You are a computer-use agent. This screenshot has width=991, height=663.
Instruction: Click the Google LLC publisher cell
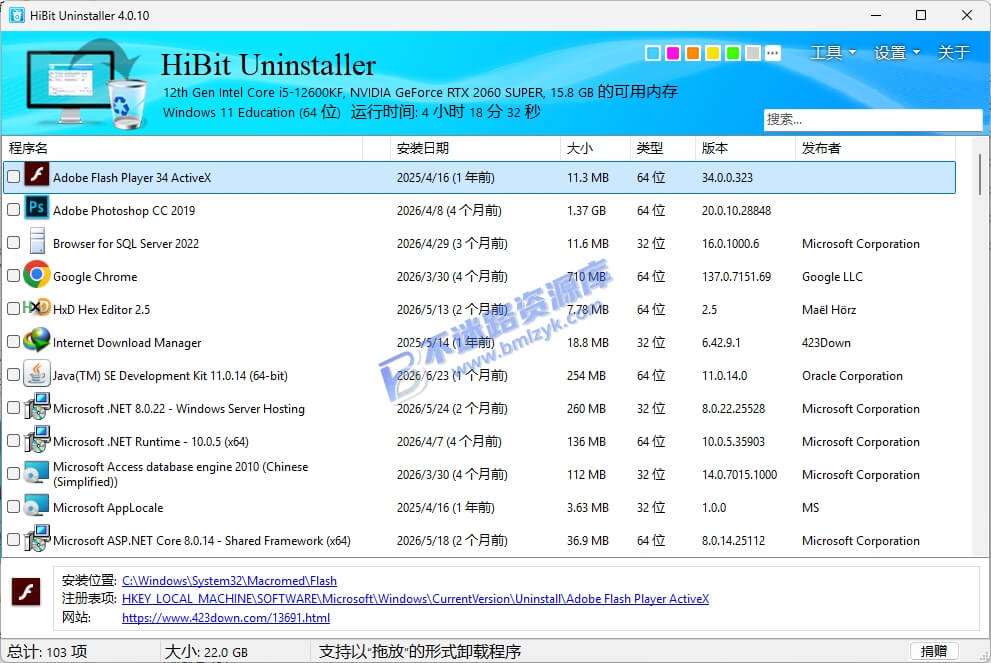tap(832, 277)
